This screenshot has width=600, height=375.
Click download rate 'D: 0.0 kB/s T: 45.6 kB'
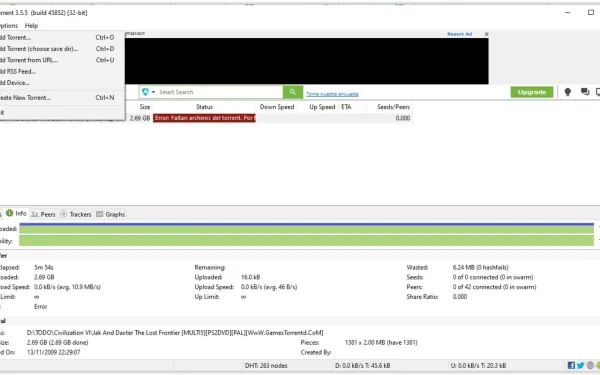362,365
